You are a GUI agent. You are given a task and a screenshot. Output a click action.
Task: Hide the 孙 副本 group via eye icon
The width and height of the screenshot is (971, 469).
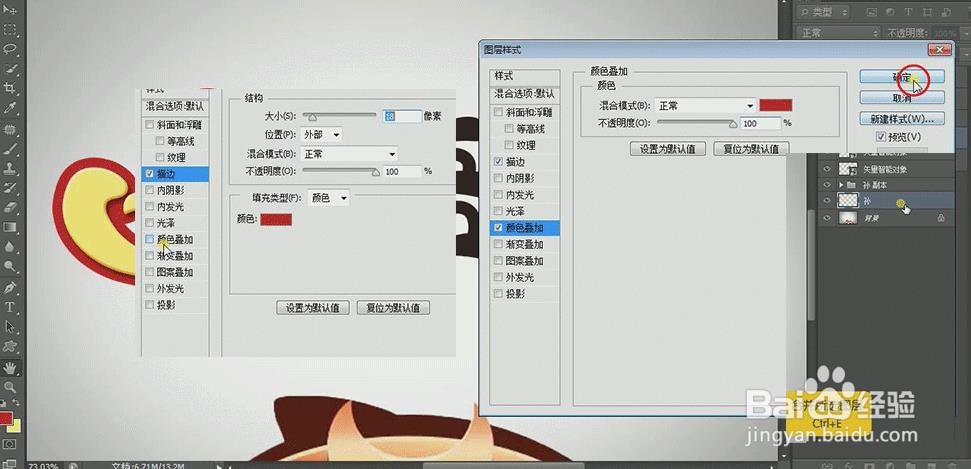[x=826, y=185]
